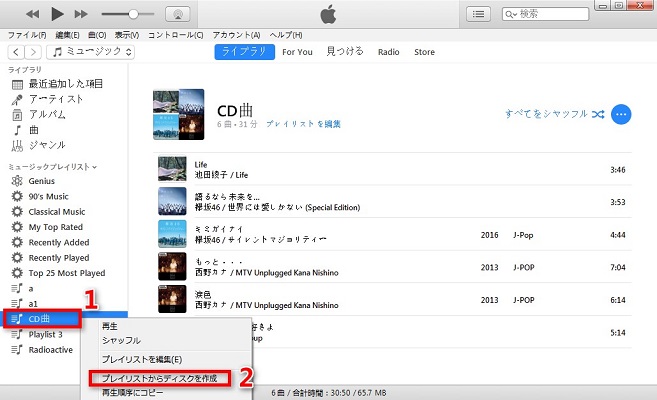Select the ライブラリ tab
Viewport: 657px width, 400px height.
tap(245, 52)
